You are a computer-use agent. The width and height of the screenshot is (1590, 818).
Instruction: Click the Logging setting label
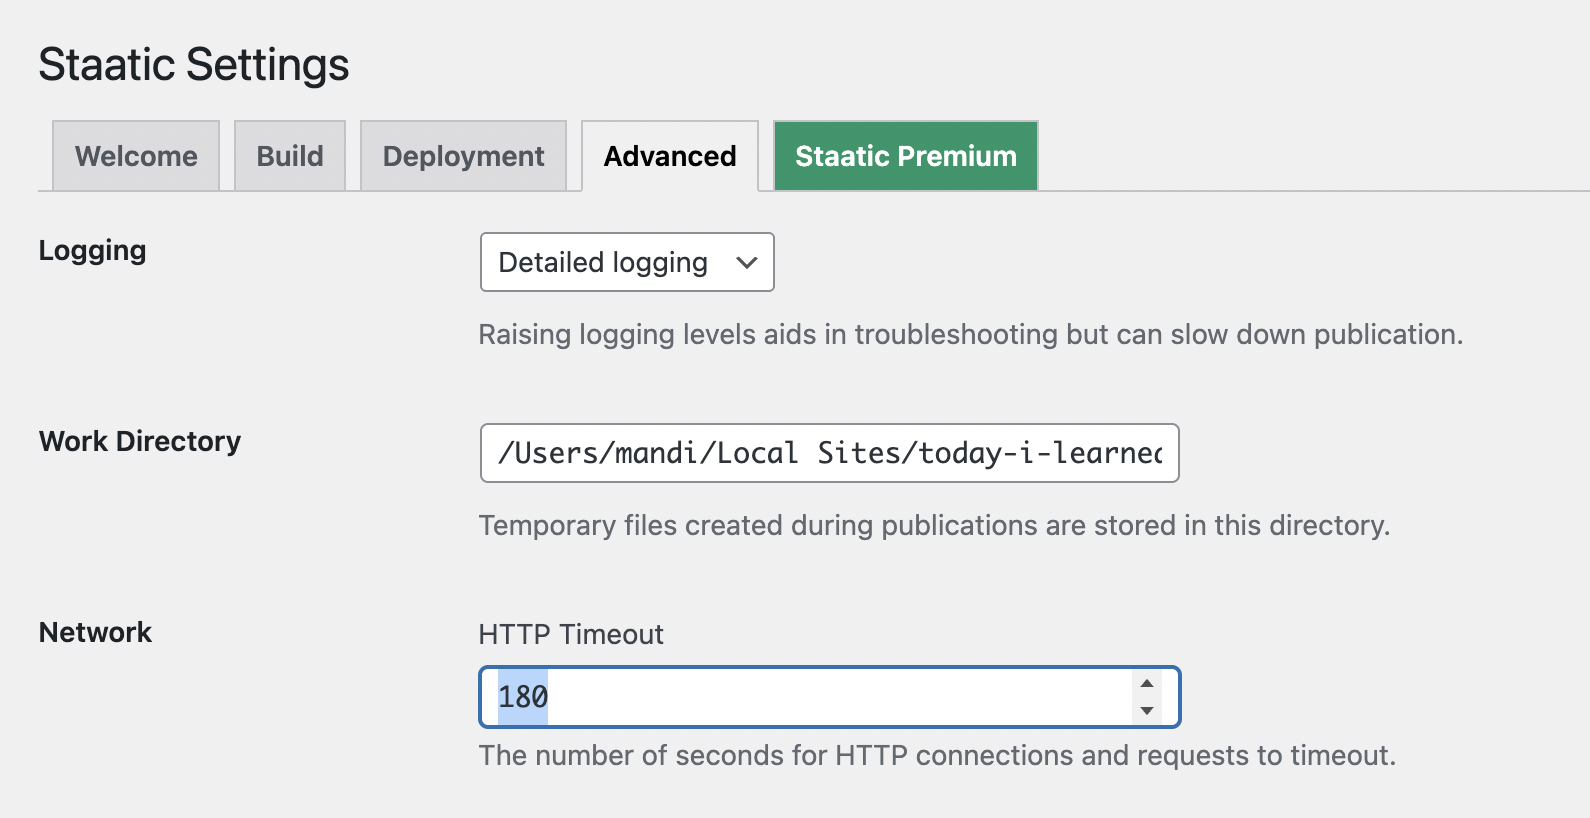(92, 250)
